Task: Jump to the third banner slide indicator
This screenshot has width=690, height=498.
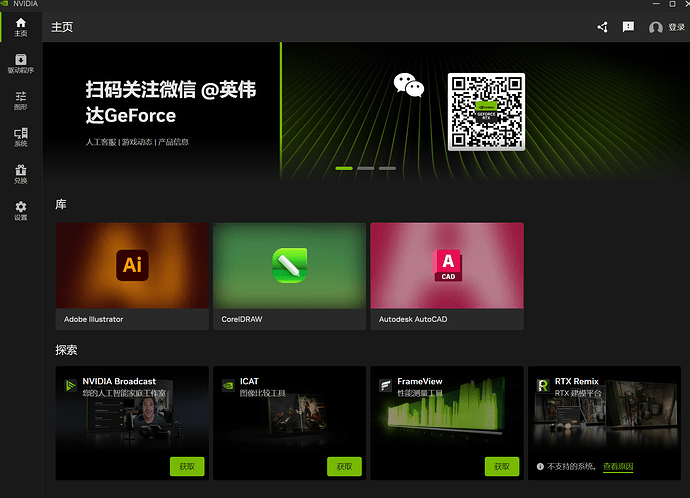Action: pos(387,168)
